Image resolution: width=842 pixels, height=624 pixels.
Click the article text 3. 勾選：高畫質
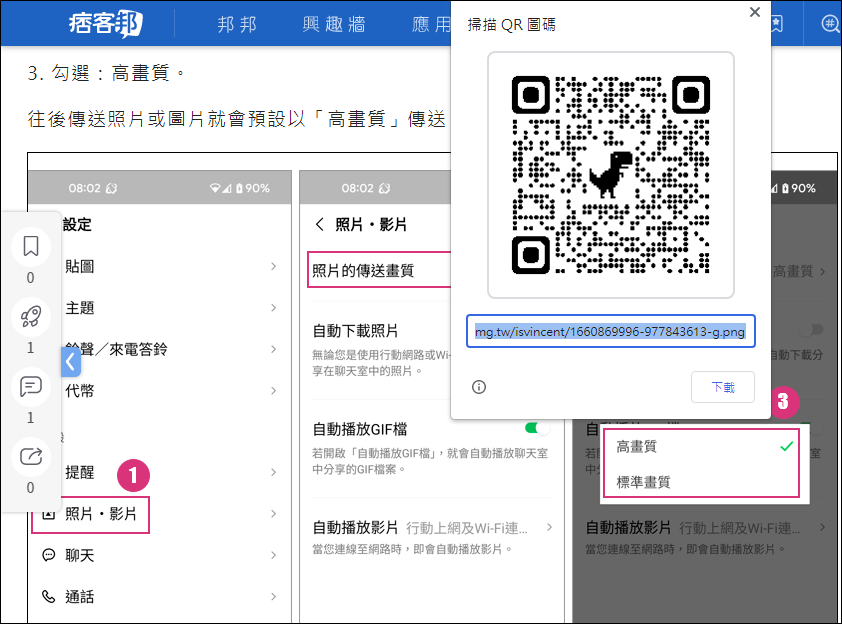point(106,72)
